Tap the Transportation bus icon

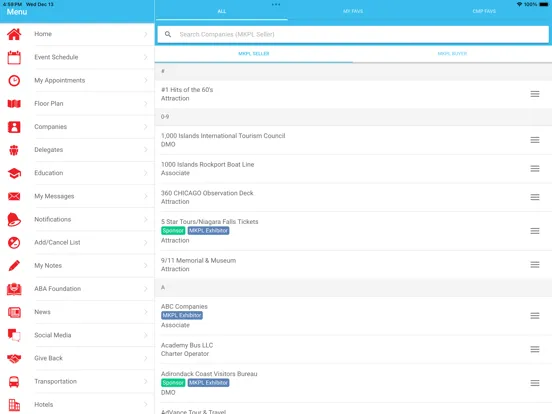click(14, 382)
